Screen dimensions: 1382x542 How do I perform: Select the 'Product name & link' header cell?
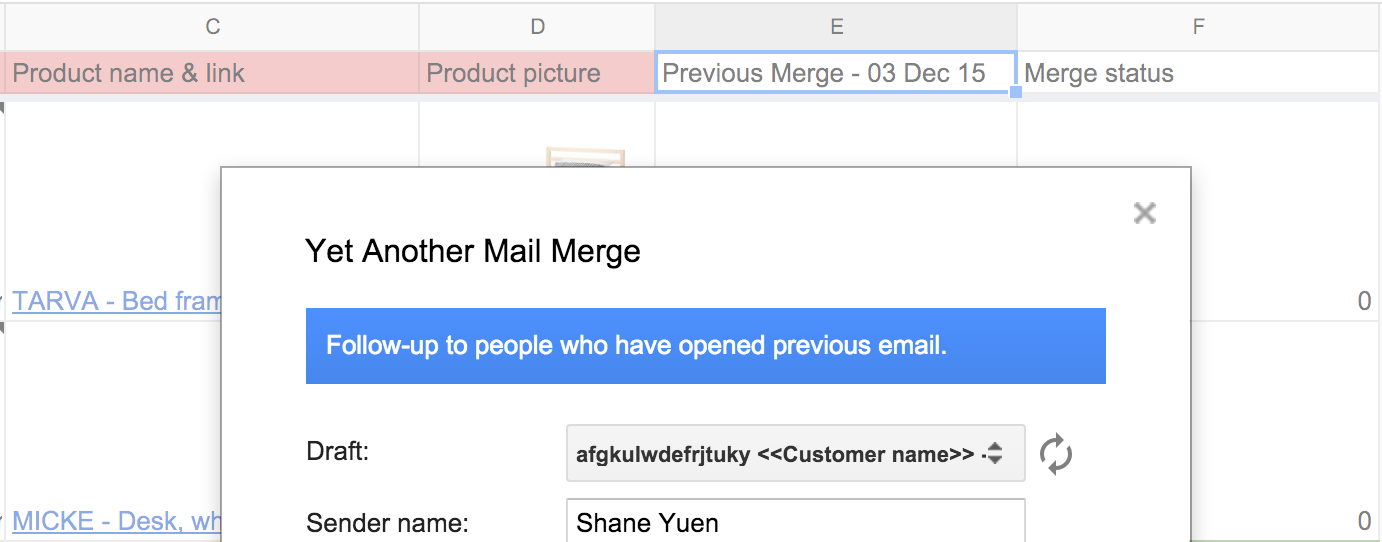[x=212, y=73]
